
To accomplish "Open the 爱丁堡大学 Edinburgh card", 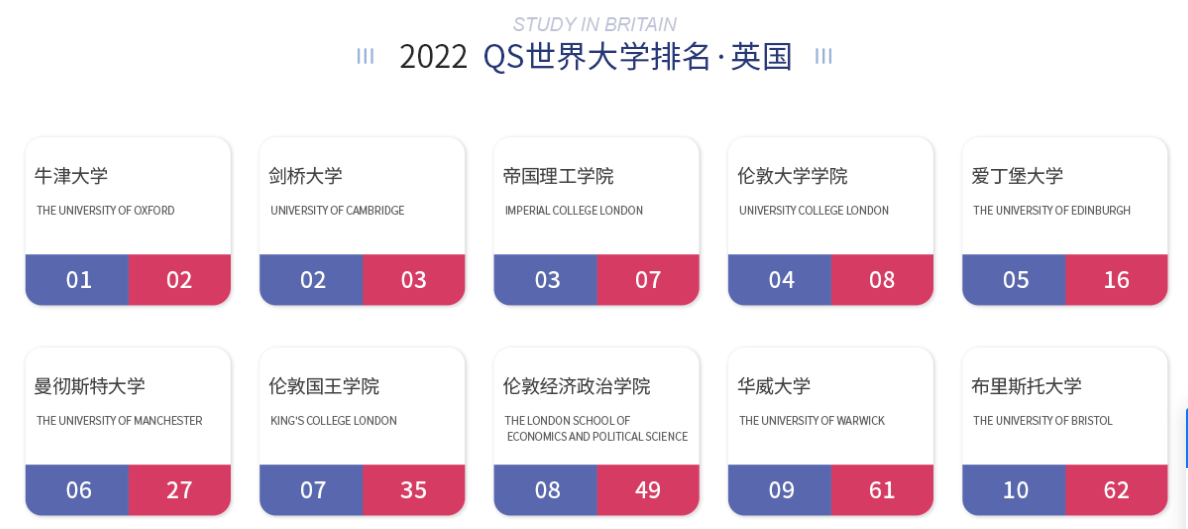I will click(1065, 221).
